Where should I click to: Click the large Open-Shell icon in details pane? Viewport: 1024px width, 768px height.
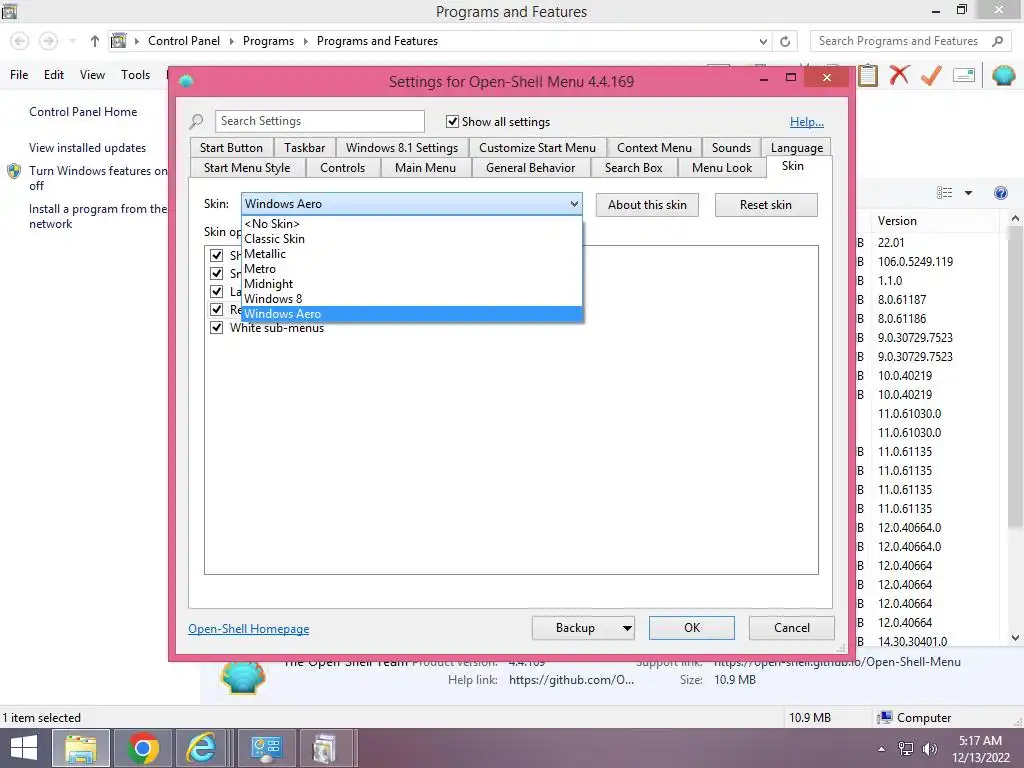[243, 677]
